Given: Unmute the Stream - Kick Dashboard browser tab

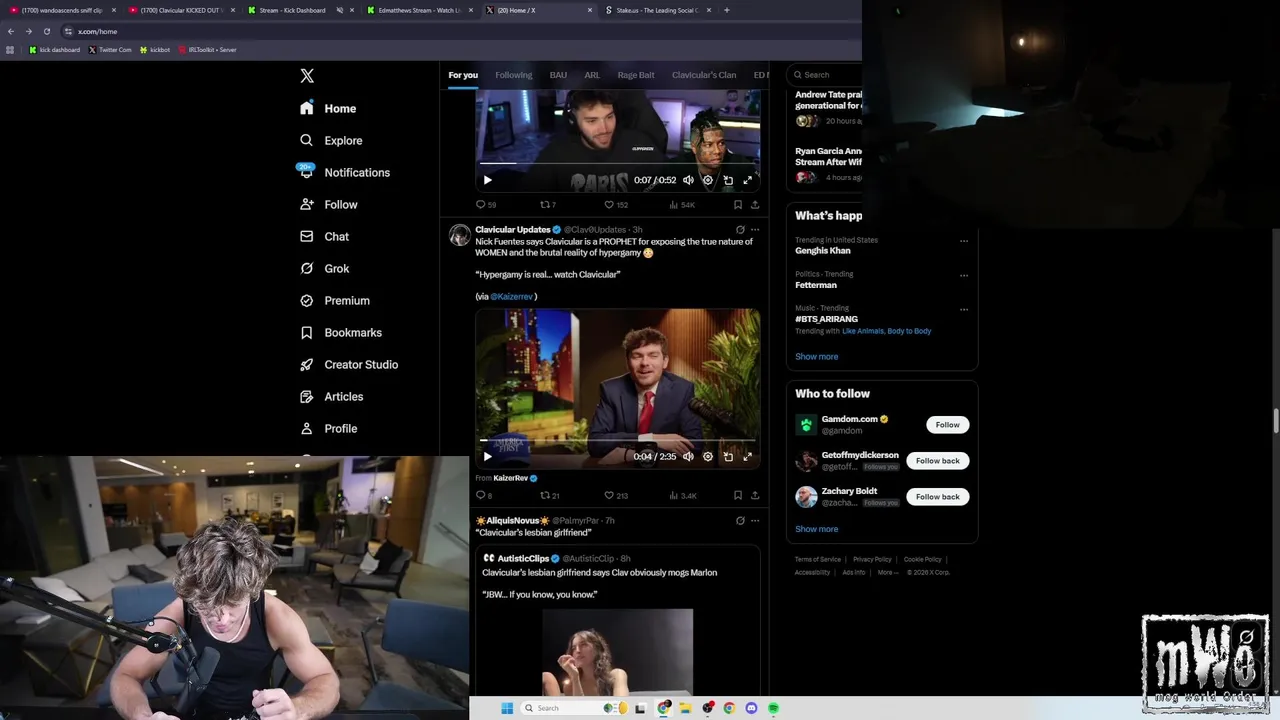Looking at the screenshot, I should click(x=340, y=10).
